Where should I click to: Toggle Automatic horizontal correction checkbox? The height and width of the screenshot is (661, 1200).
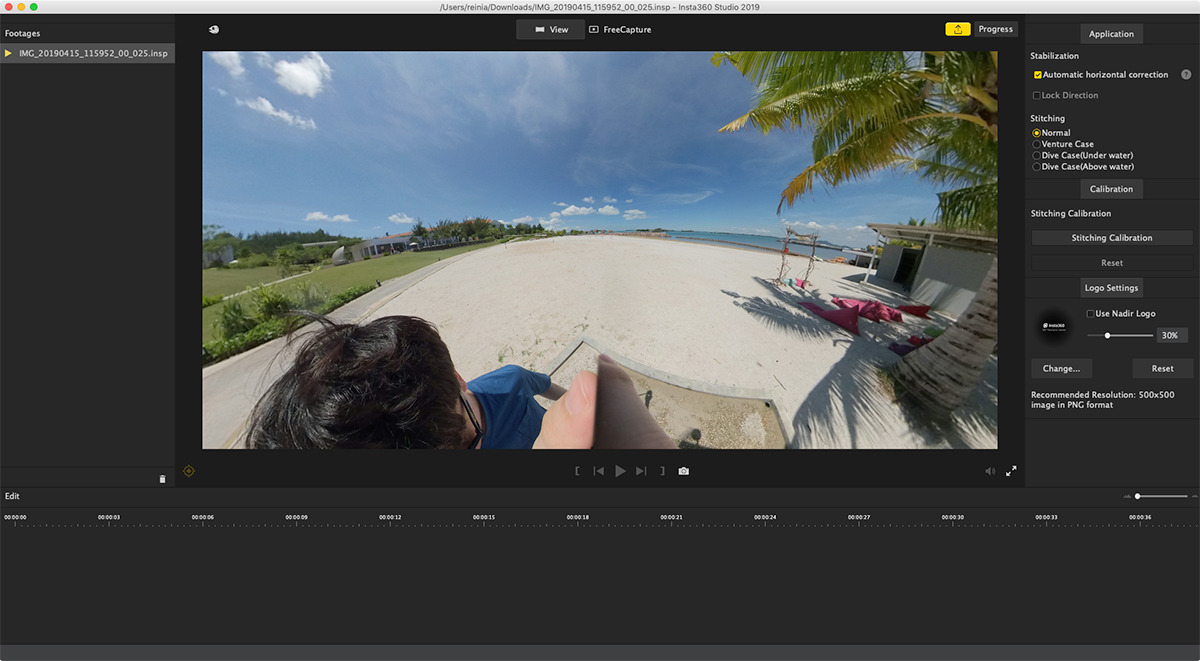point(1037,75)
